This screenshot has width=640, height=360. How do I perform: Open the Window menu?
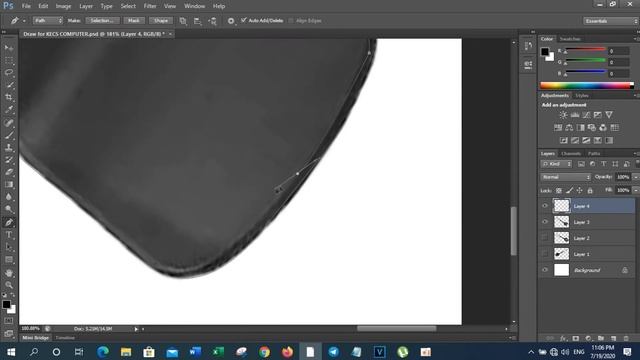(194, 6)
